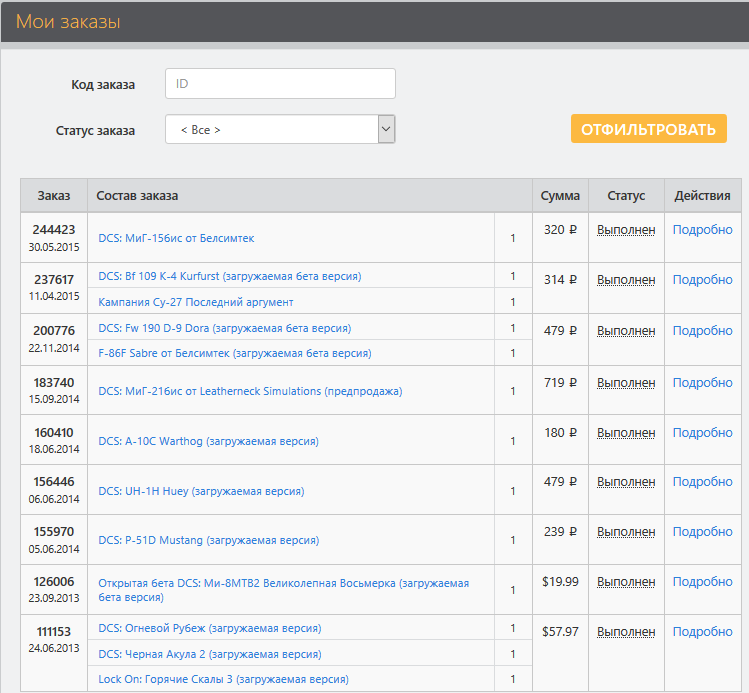Open DCS: UH-1H Huey link
This screenshot has width=749, height=693.
201,491
